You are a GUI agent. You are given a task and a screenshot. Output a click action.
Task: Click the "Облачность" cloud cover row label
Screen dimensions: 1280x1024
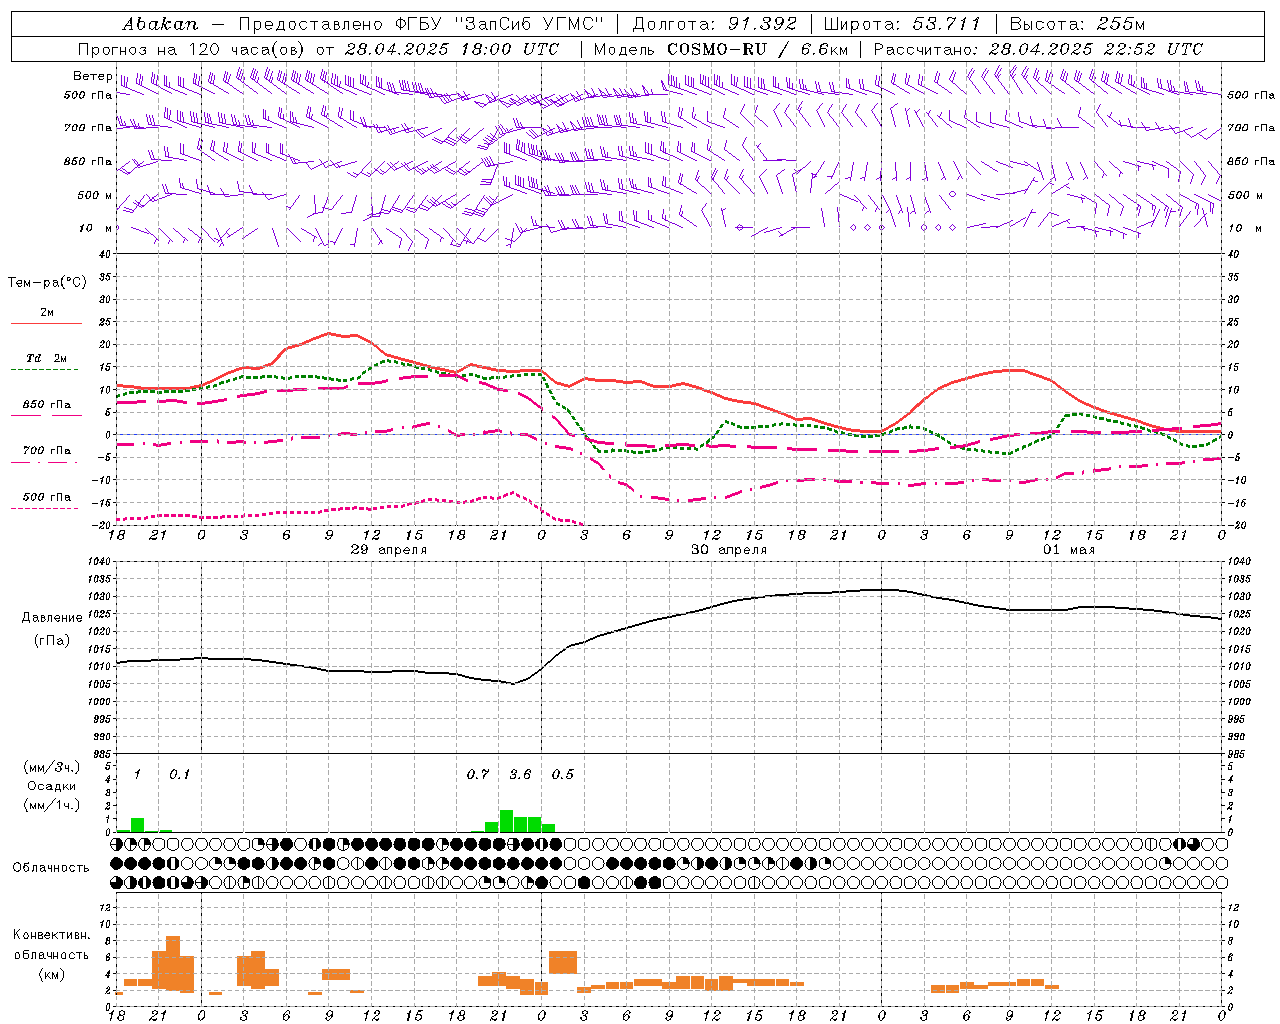[51, 868]
